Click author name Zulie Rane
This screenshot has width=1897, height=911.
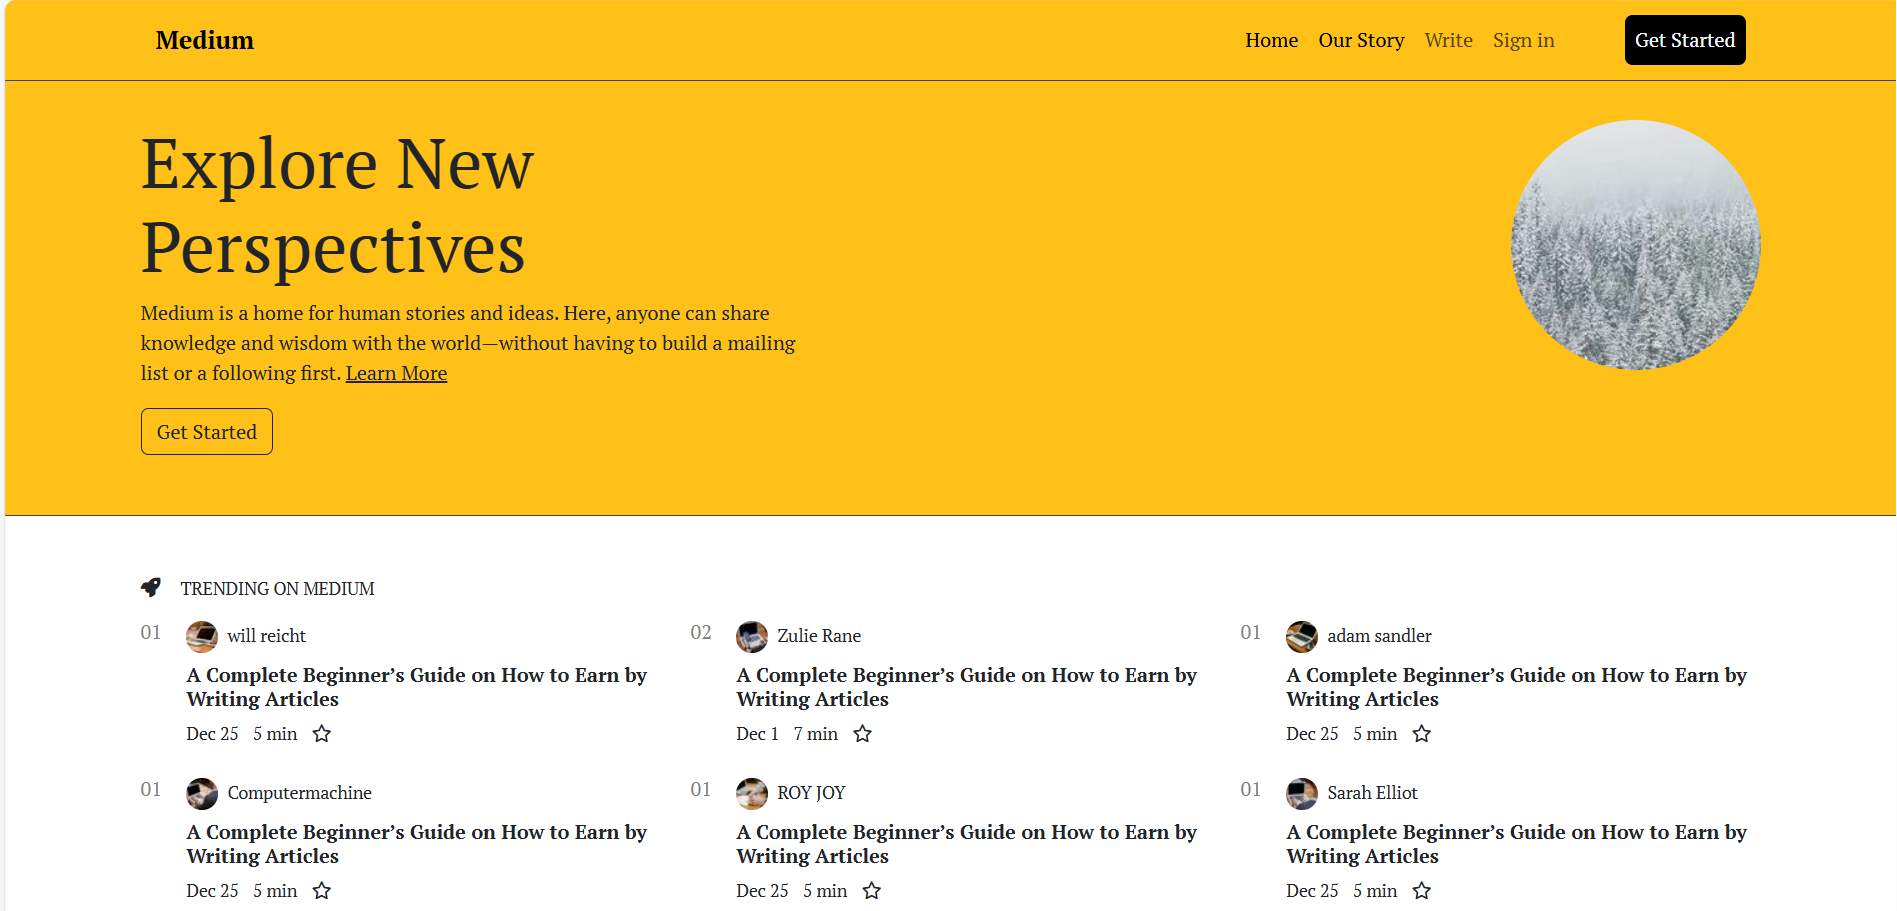819,636
